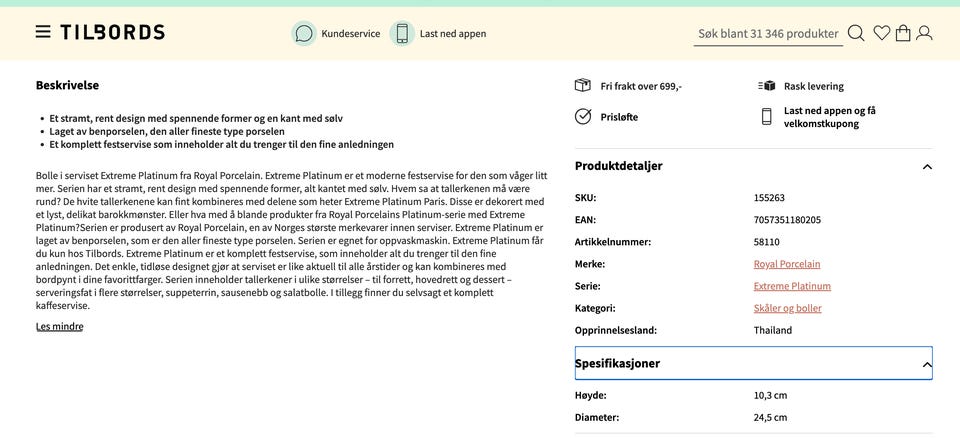Click the free shipping box icon
Viewport: 960px width, 438px height.
pos(583,86)
